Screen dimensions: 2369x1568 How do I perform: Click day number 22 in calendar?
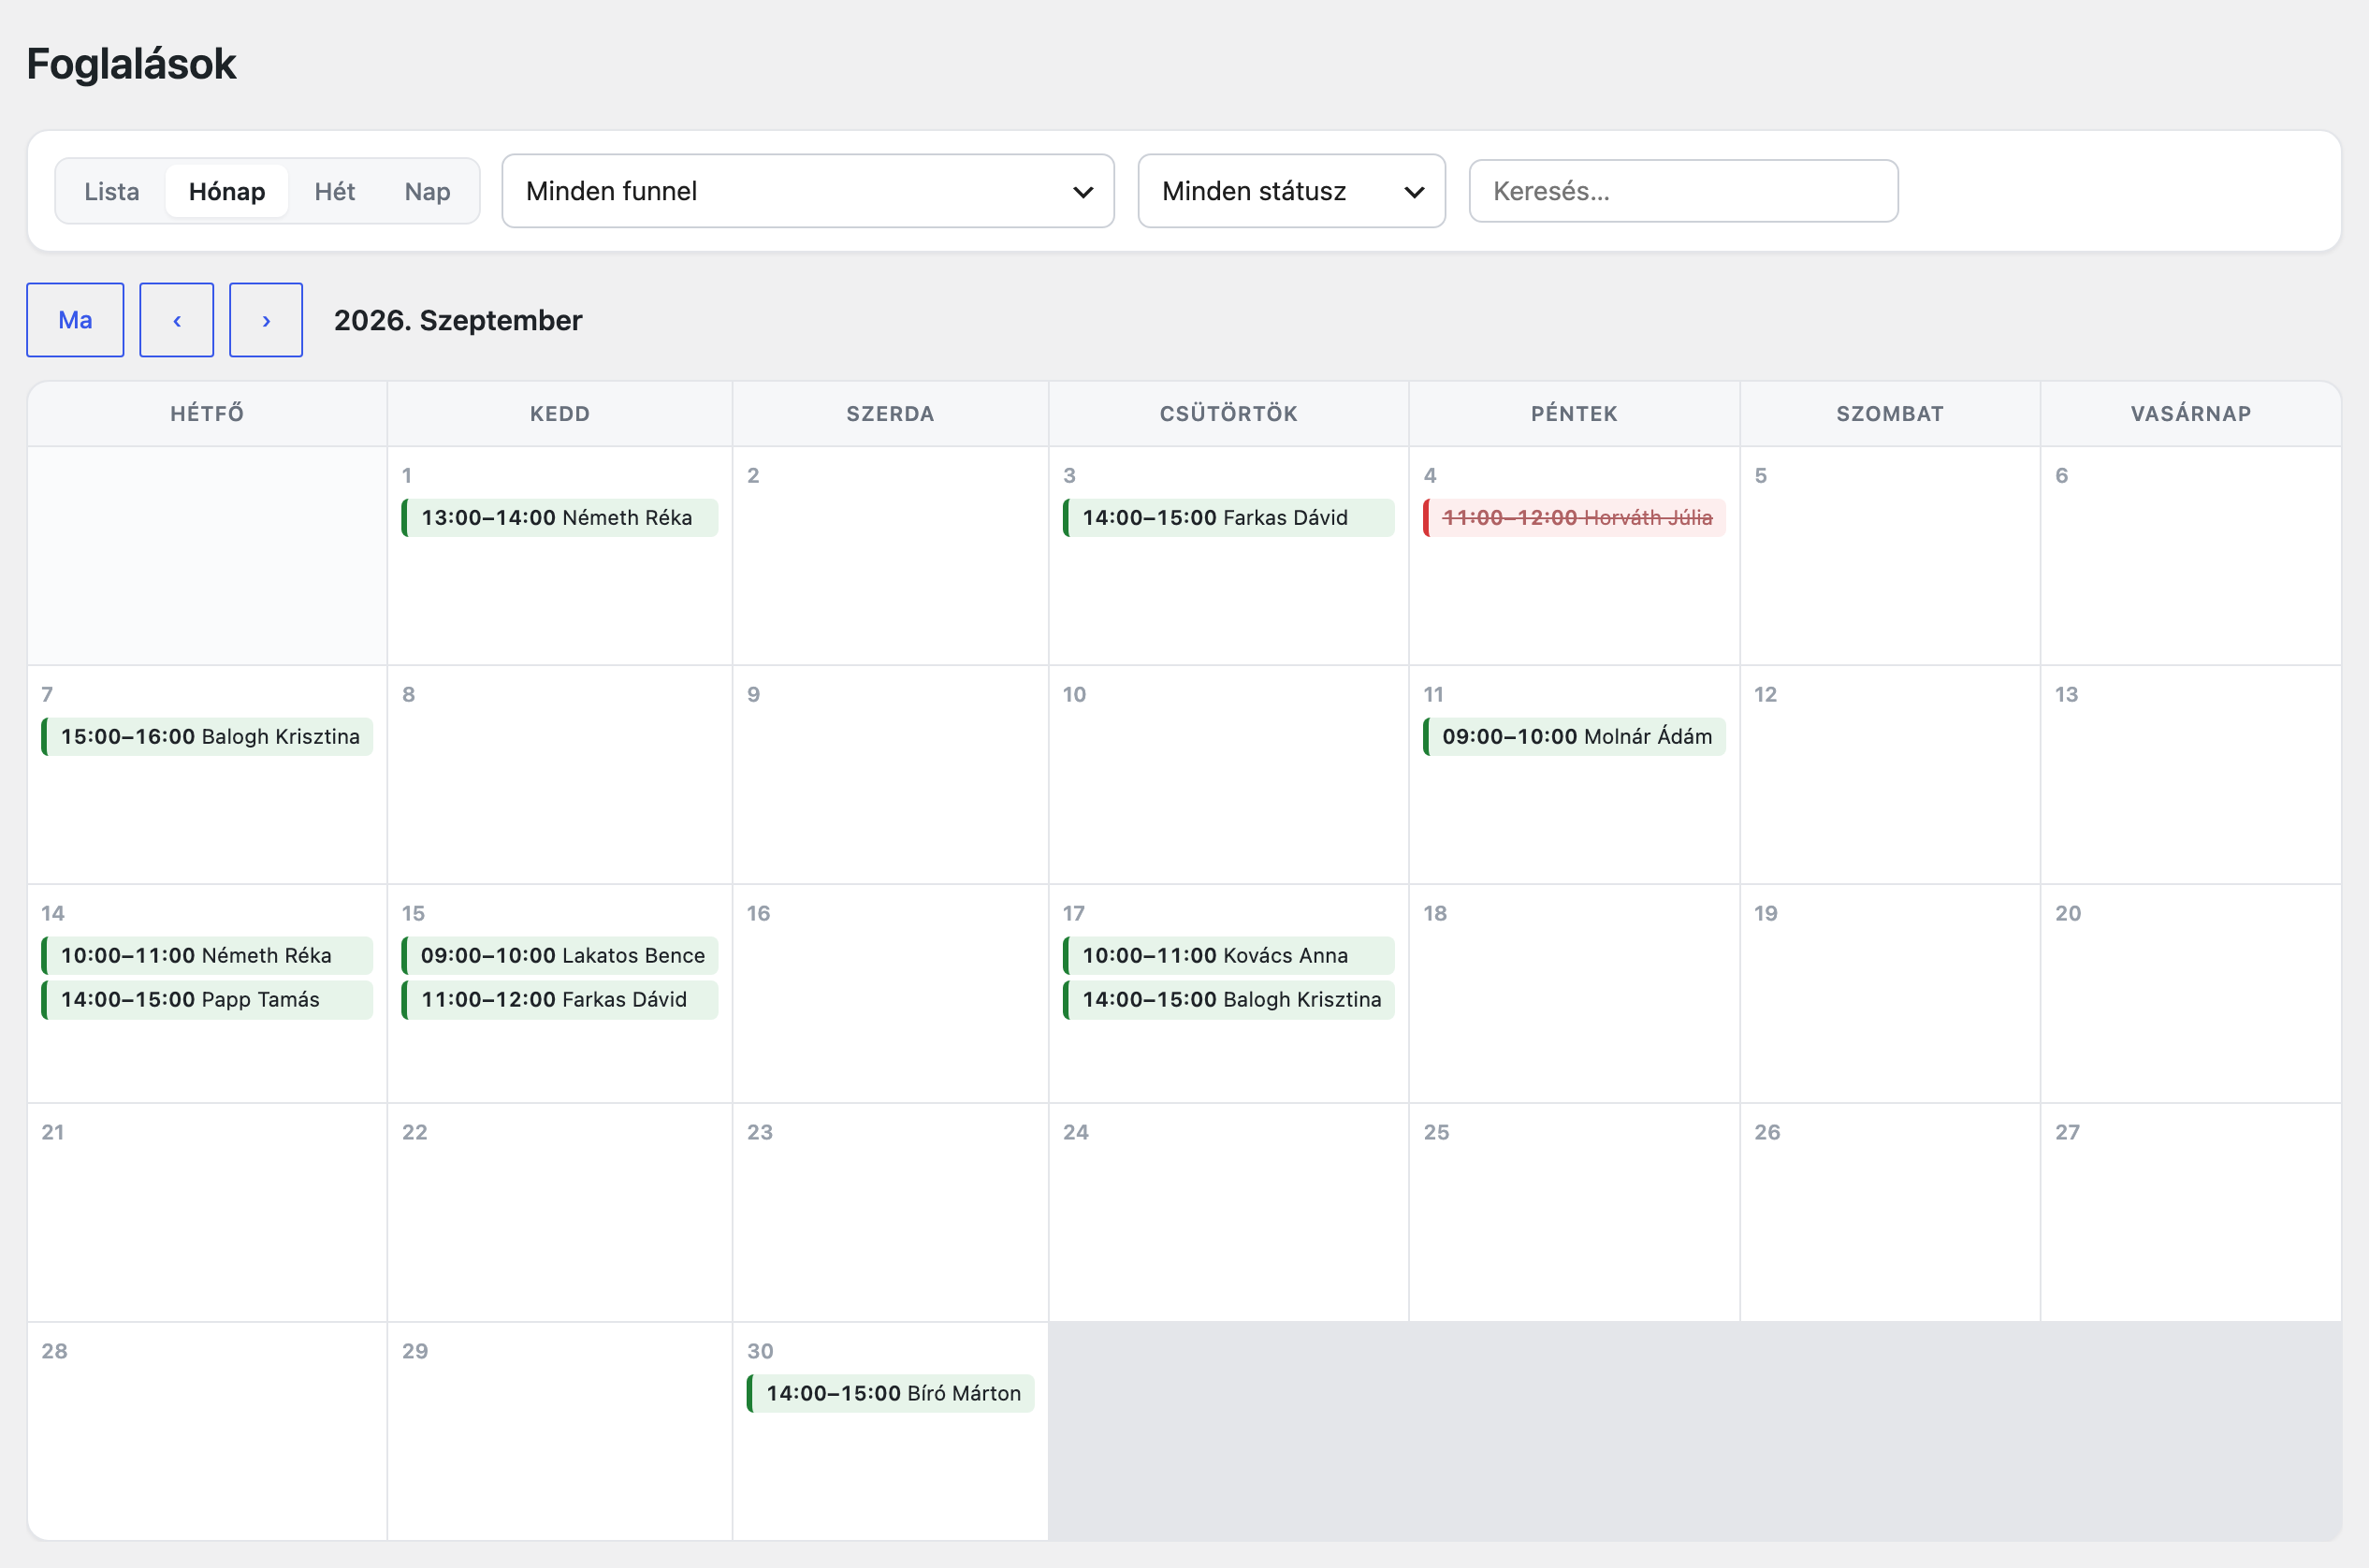[x=415, y=1132]
